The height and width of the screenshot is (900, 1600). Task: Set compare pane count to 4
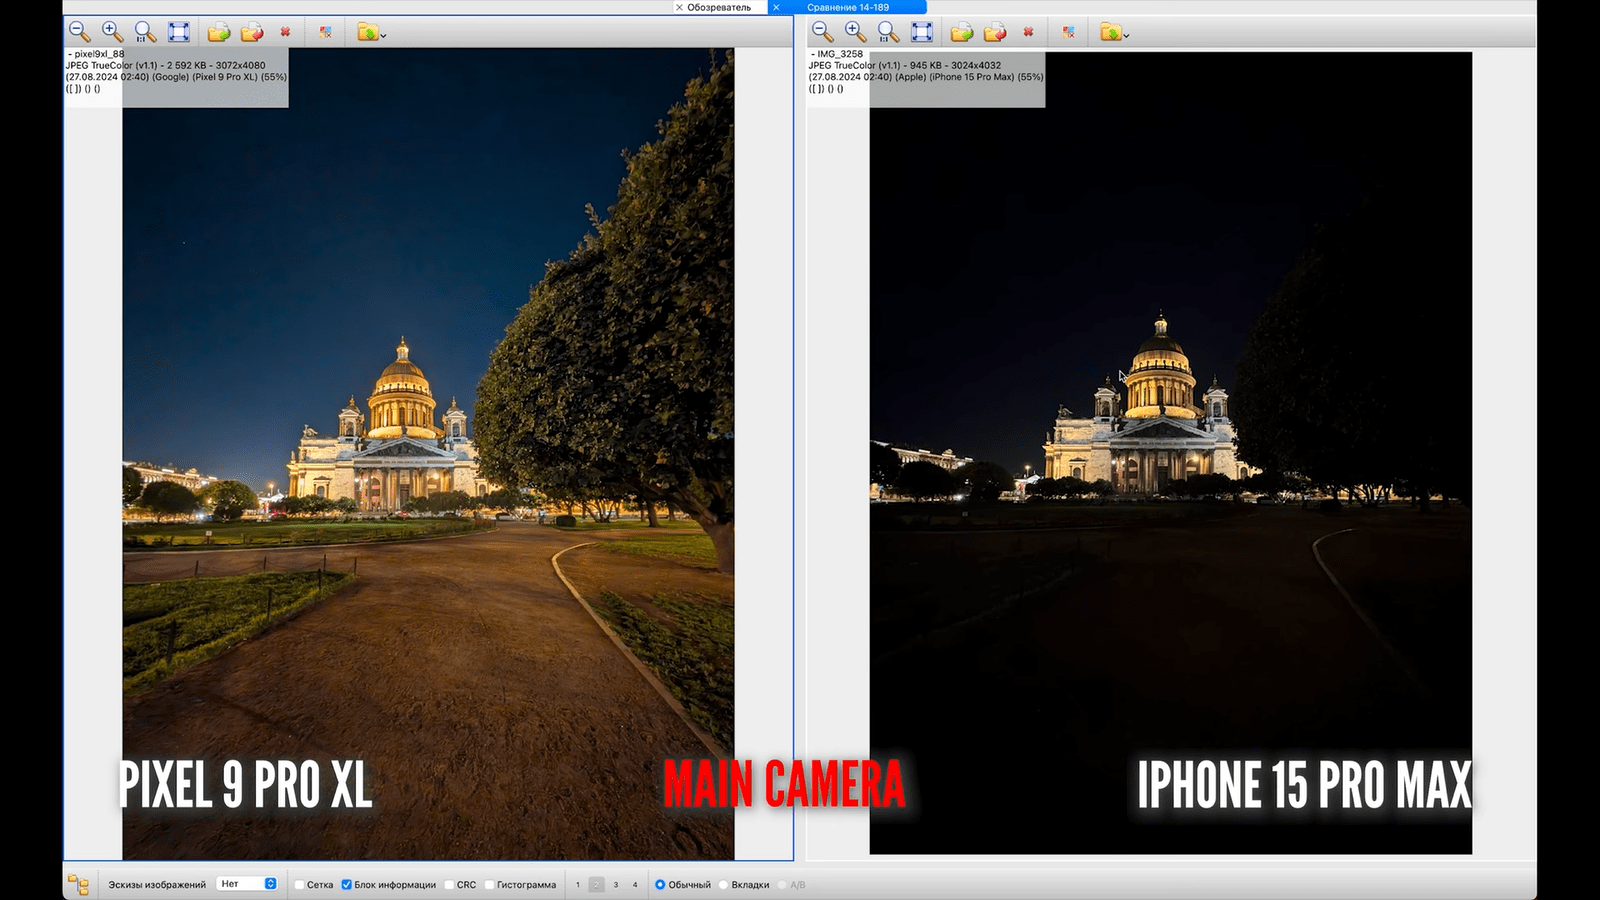coord(635,885)
